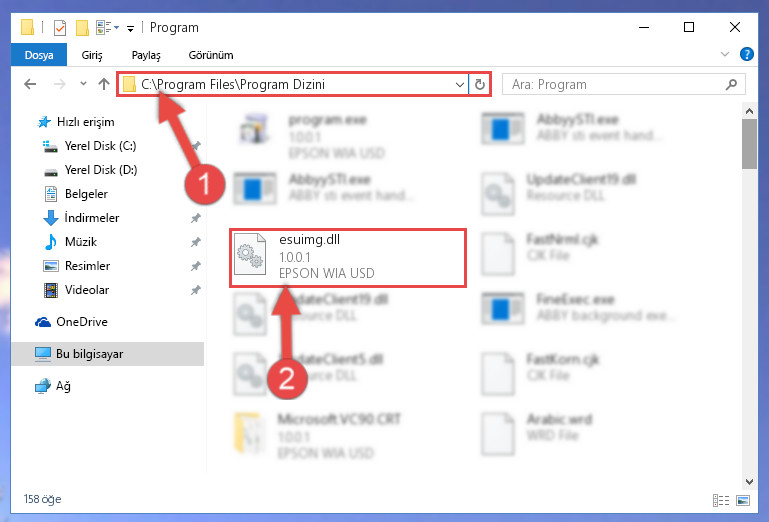769x522 pixels.
Task: Open the Customize Quick Access Toolbar dropdown
Action: point(130,28)
